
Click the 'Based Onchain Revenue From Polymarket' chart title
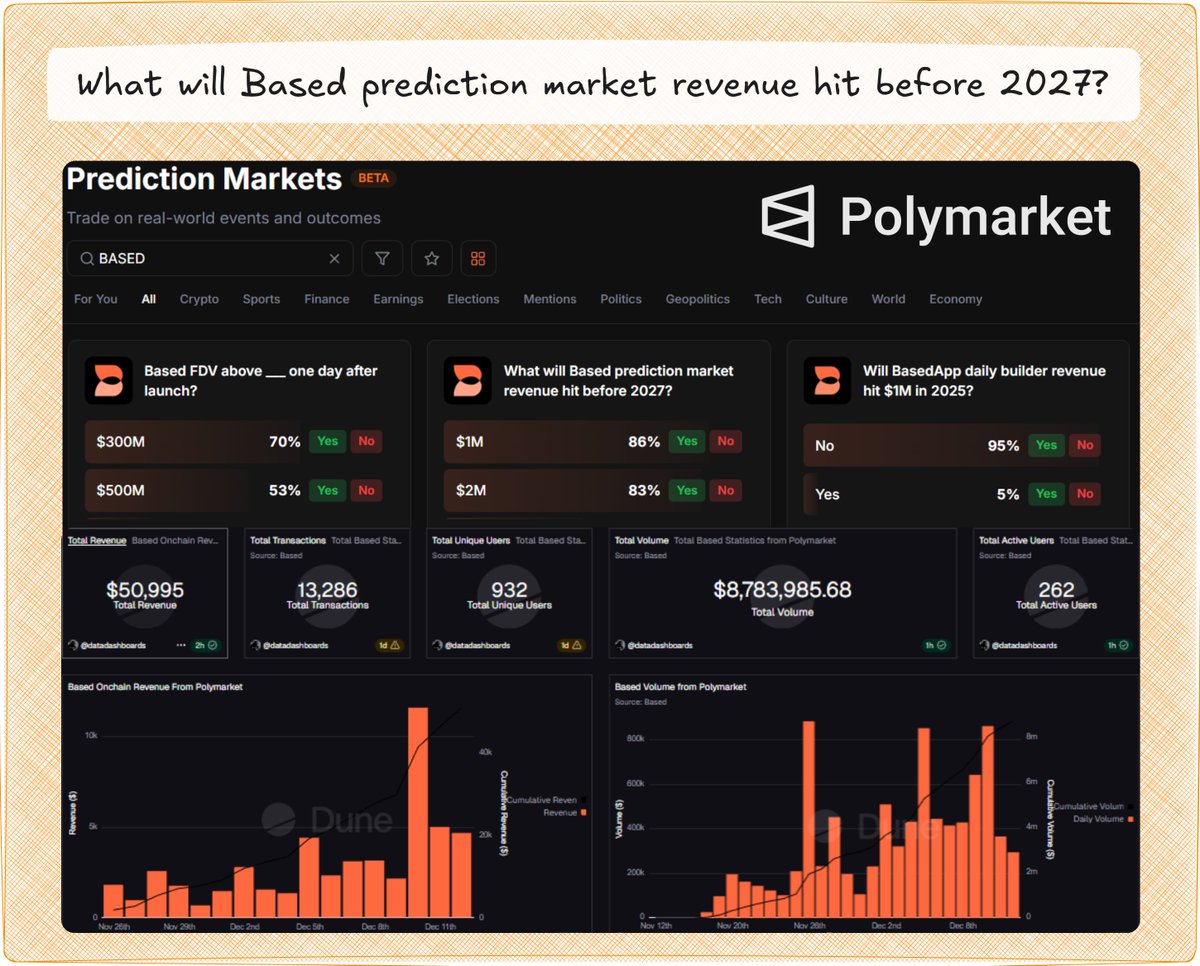155,687
